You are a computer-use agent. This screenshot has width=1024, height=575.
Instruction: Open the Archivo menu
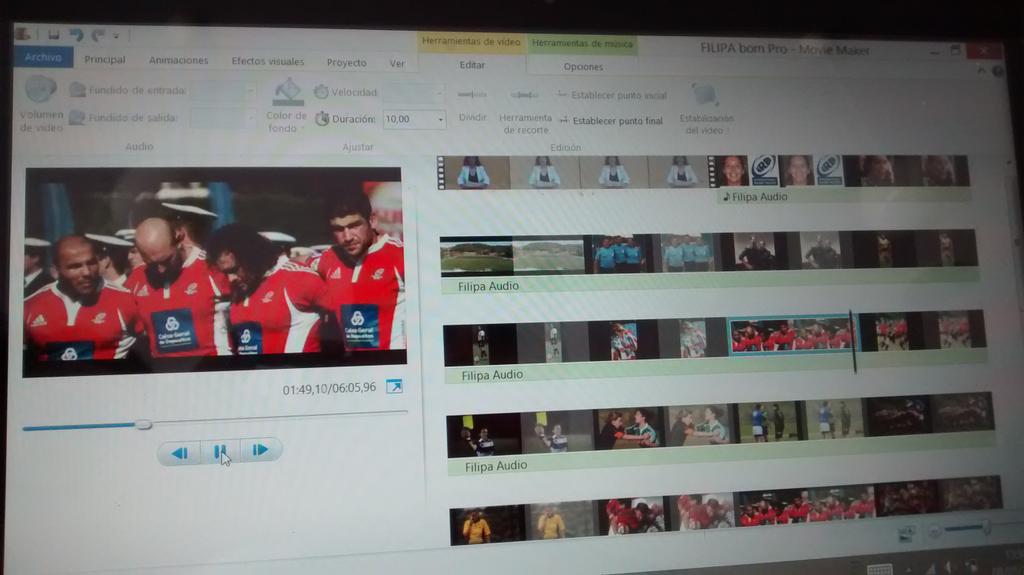click(x=43, y=57)
